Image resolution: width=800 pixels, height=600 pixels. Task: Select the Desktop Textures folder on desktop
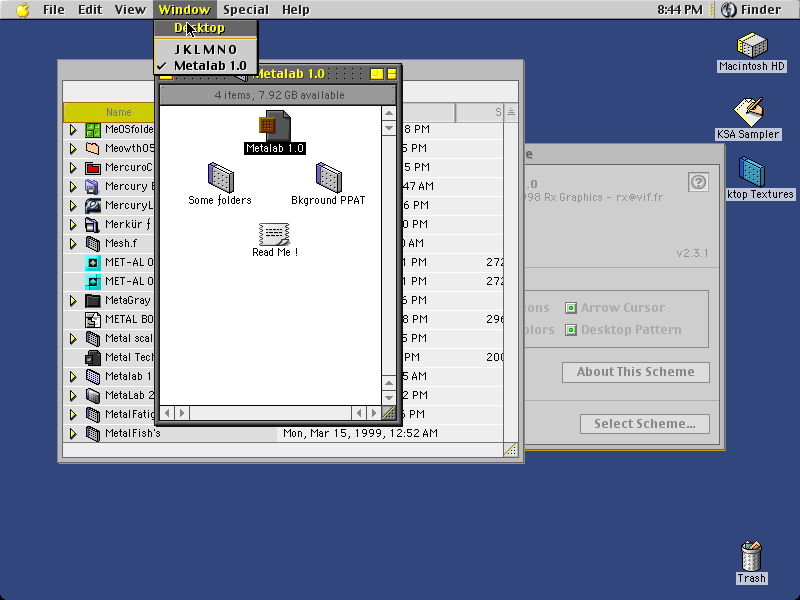(752, 172)
